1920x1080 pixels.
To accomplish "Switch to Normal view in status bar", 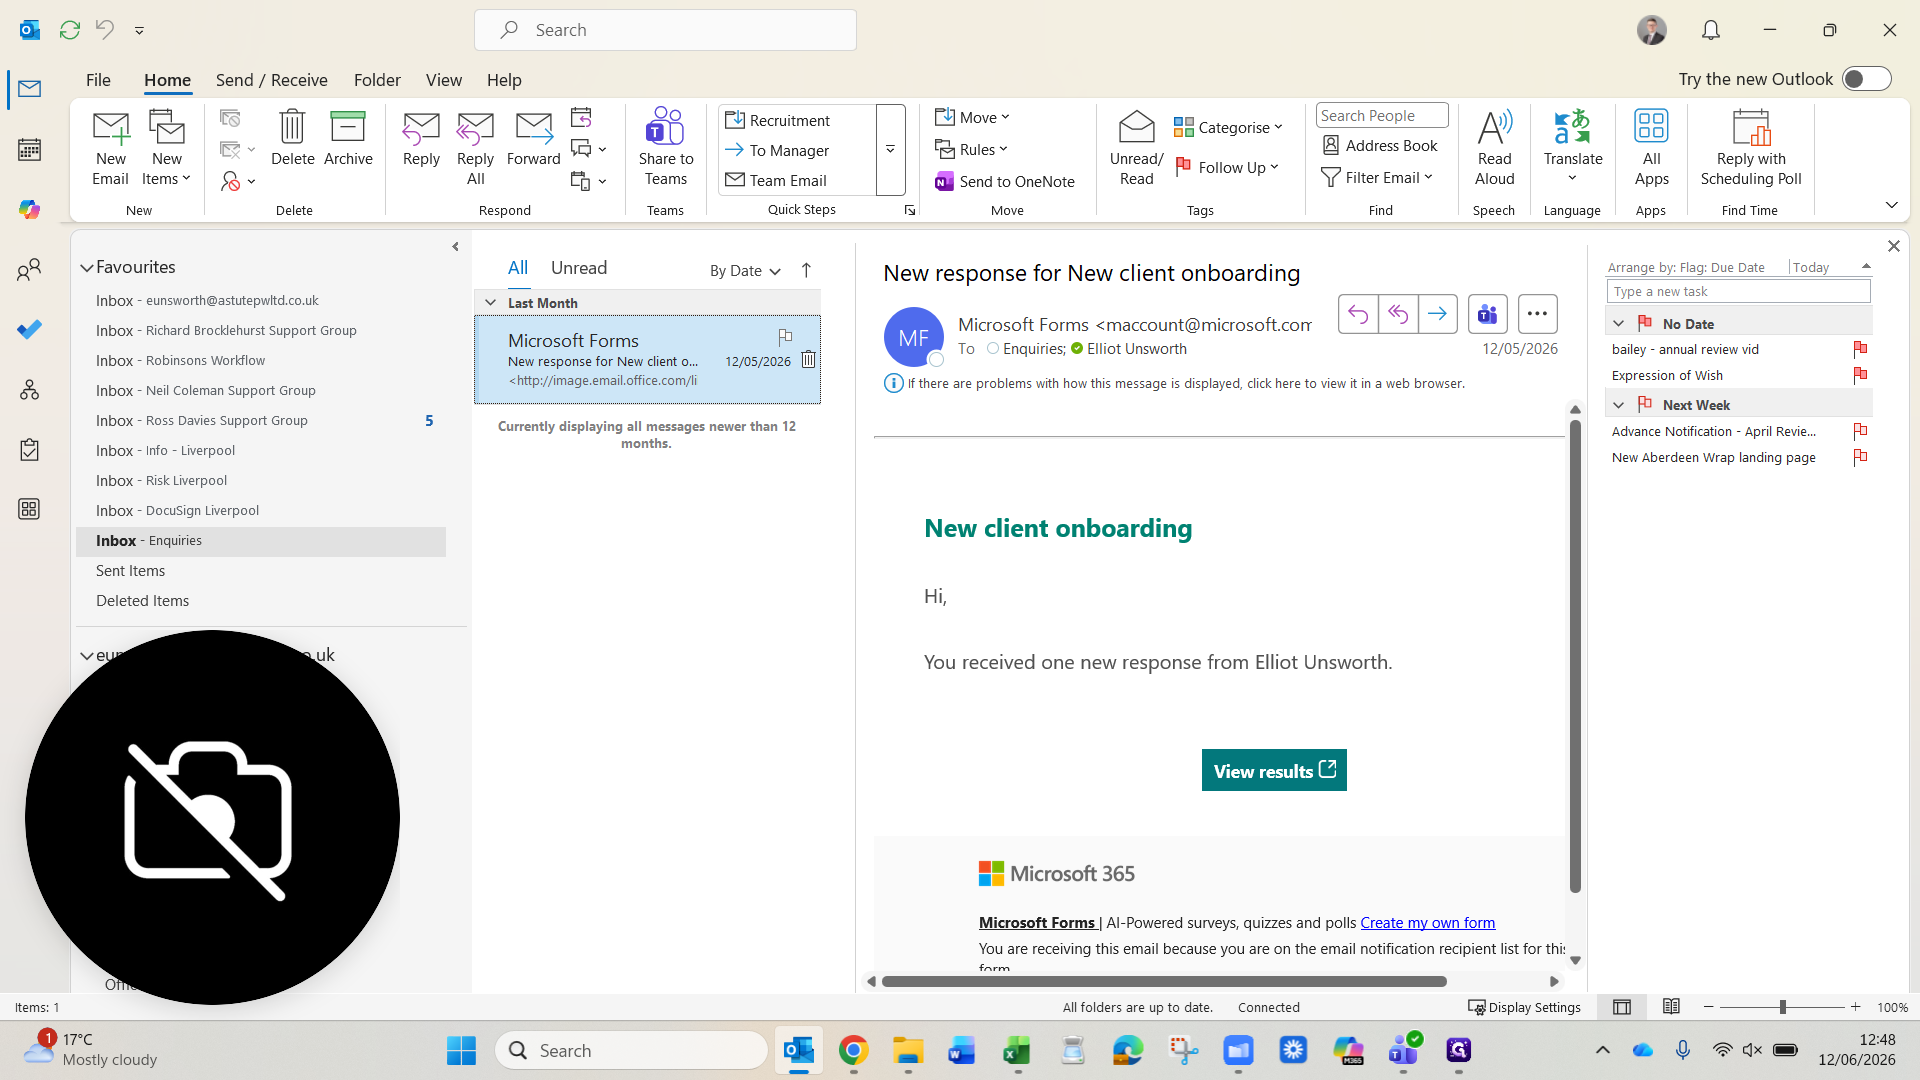I will [x=1621, y=1007].
